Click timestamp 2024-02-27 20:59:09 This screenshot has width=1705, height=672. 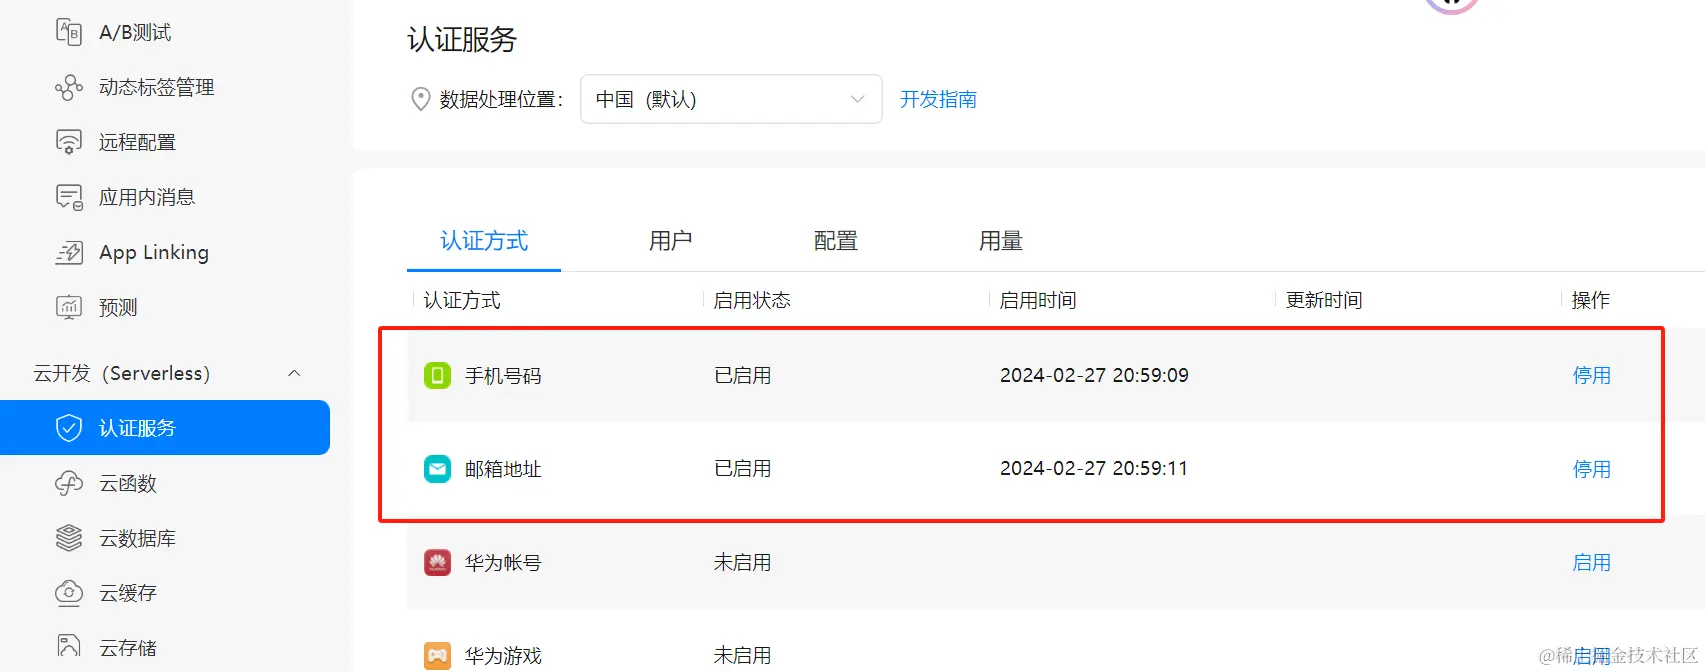click(1094, 375)
